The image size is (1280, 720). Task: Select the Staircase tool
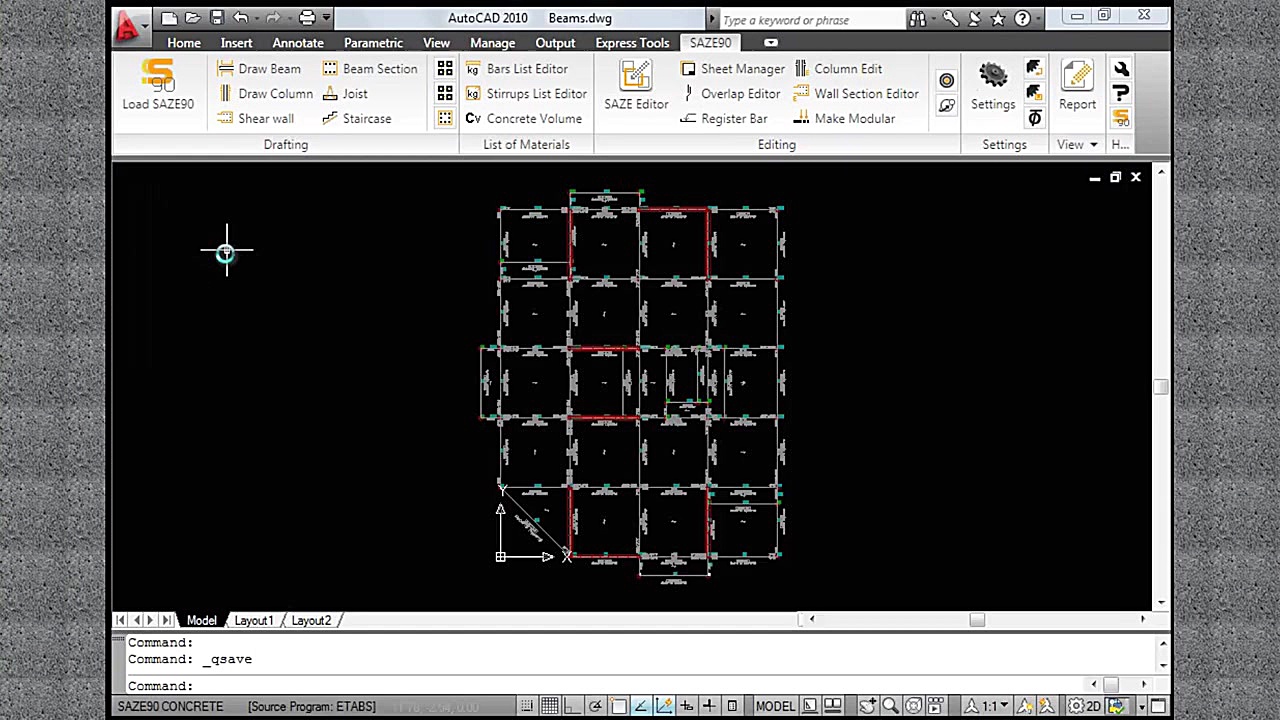(356, 119)
